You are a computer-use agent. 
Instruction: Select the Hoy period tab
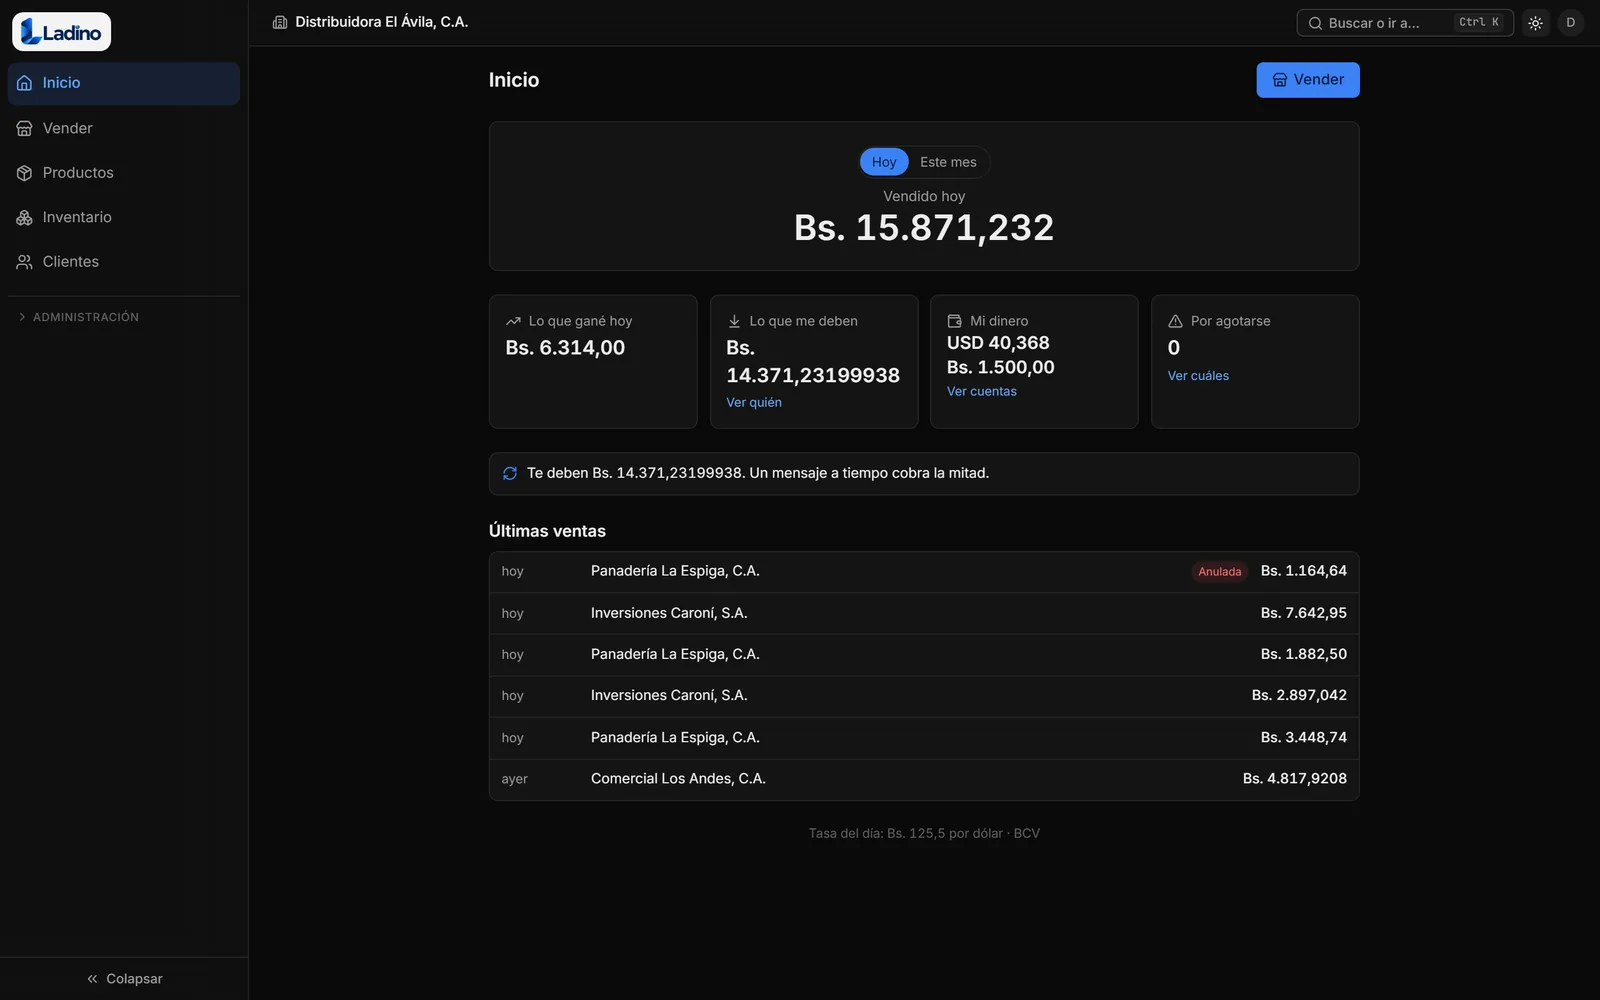click(x=884, y=162)
